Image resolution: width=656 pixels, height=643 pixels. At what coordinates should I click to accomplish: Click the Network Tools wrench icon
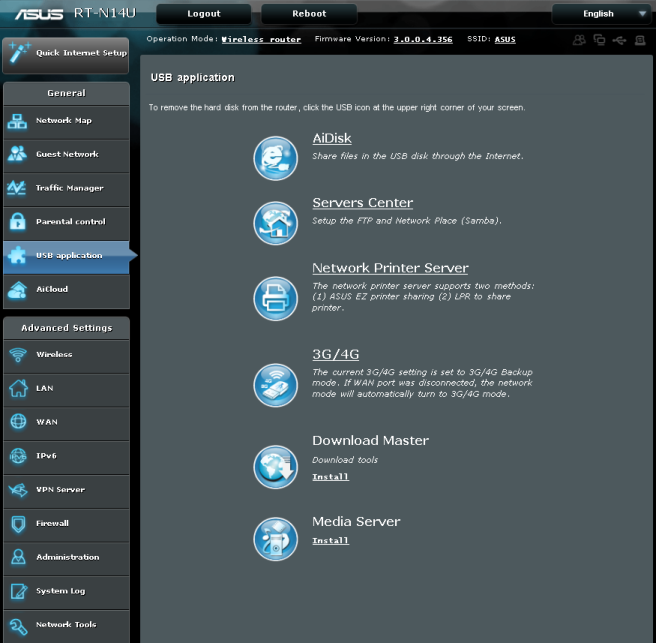(18, 626)
